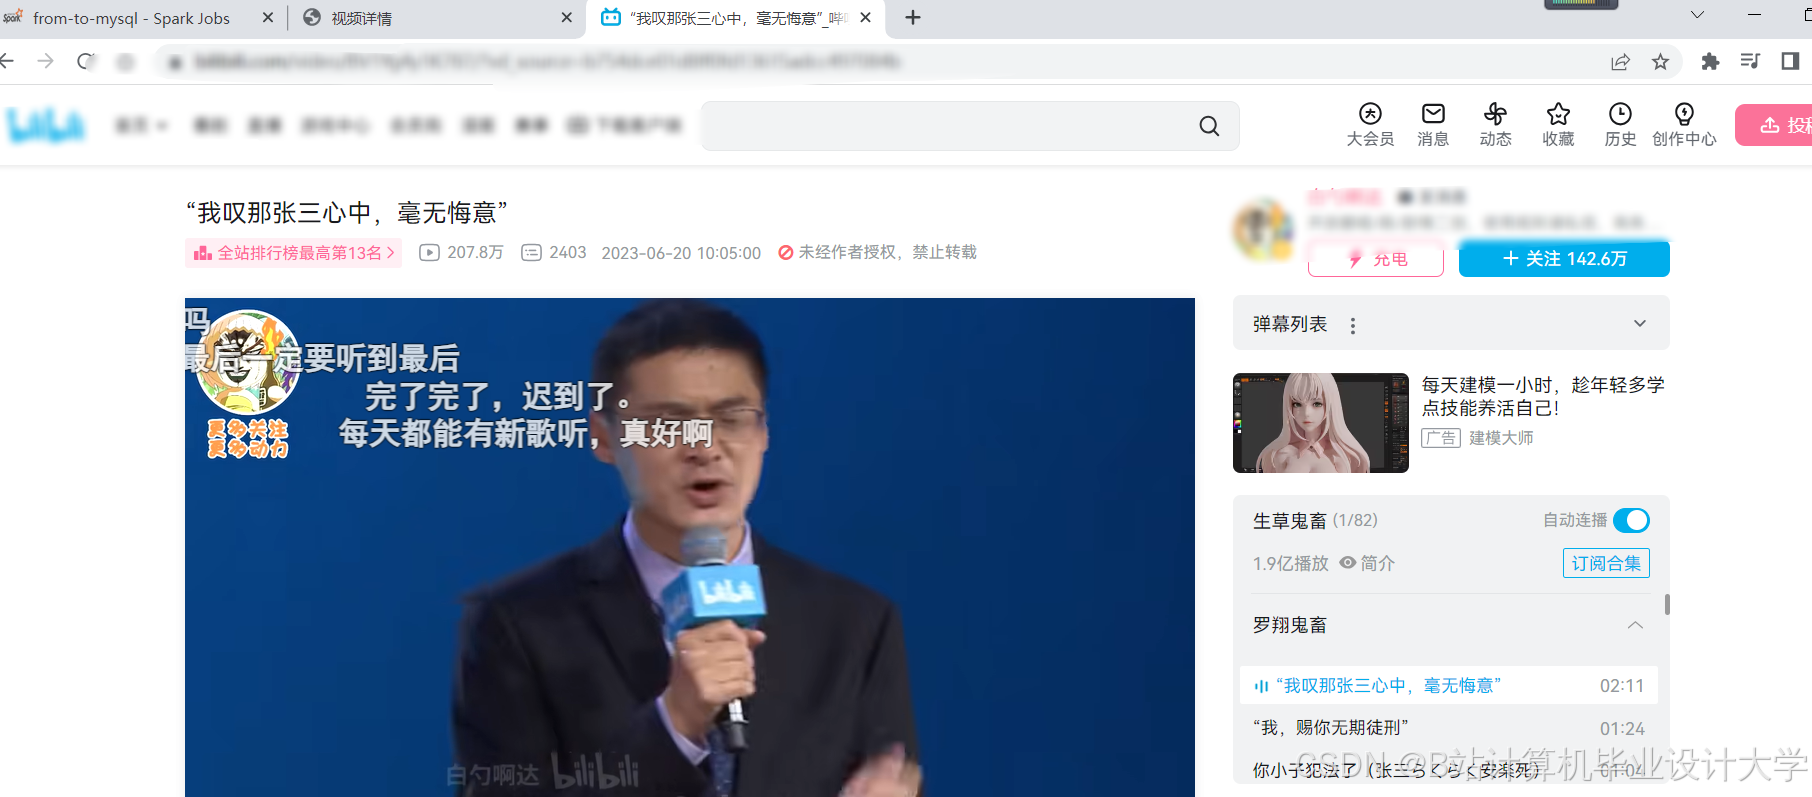Viewport: 1812px width, 797px height.
Task: Open the 每天建模一小时 ad title
Action: tap(1543, 396)
